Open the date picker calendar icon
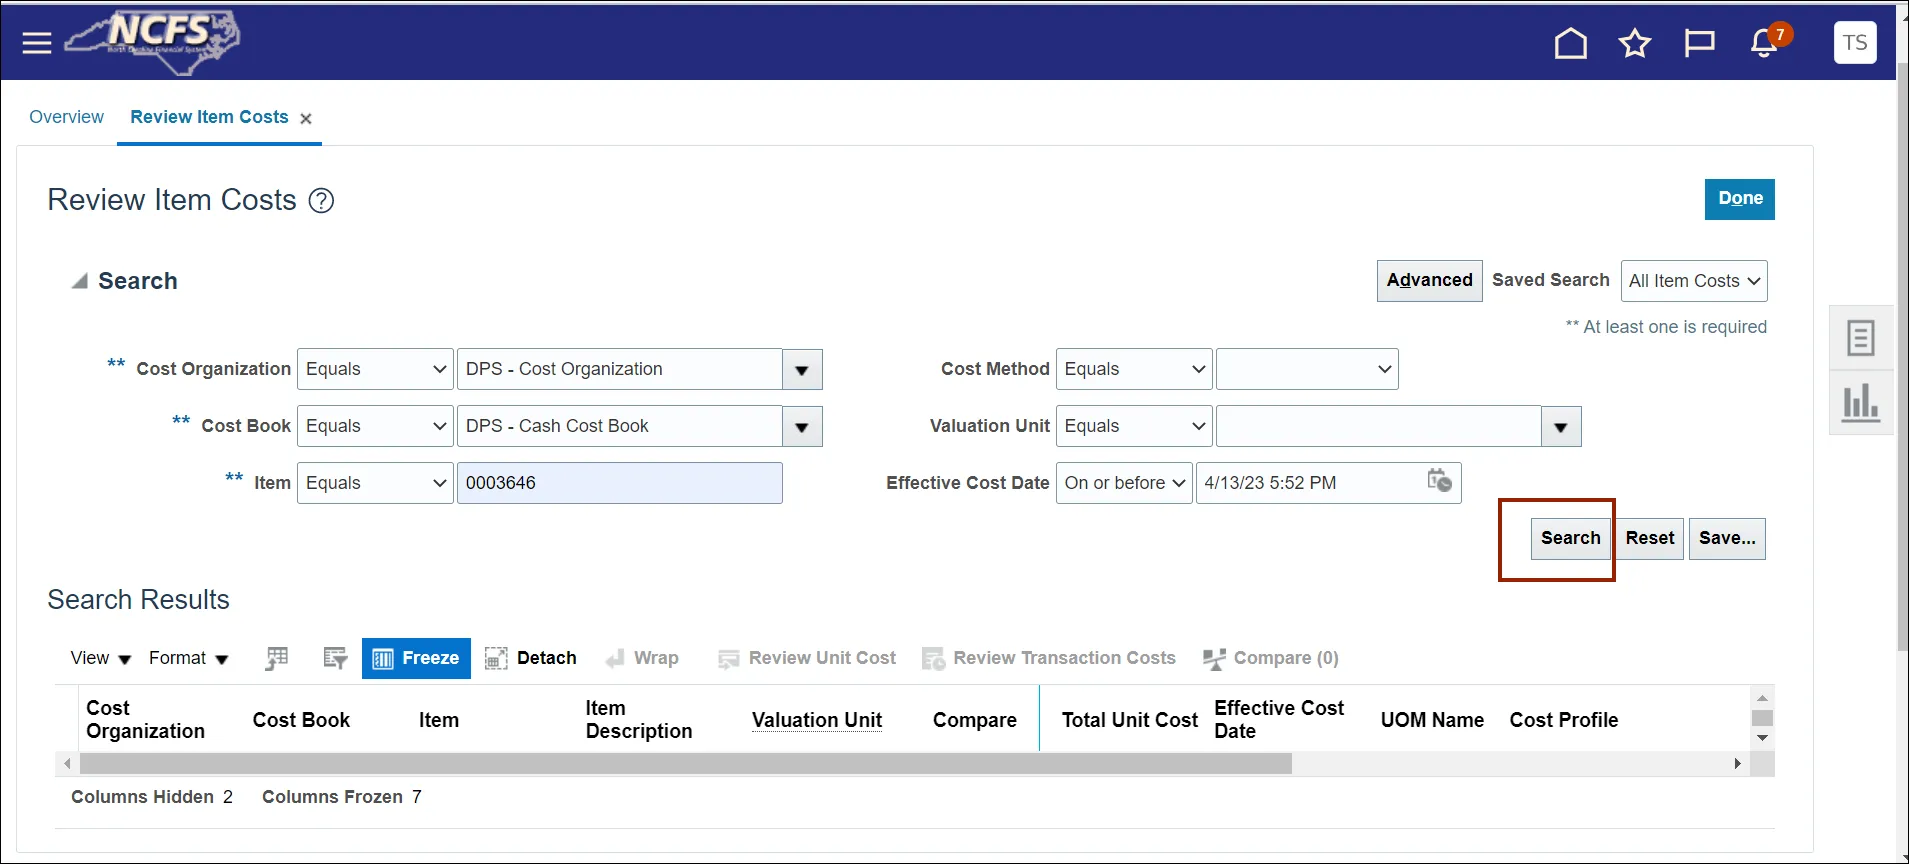Screen dimensions: 1909x864 pos(1439,481)
